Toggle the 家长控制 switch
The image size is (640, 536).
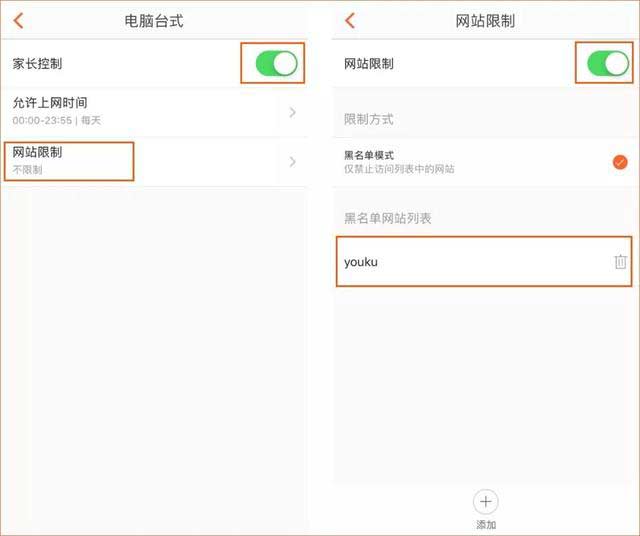click(276, 64)
